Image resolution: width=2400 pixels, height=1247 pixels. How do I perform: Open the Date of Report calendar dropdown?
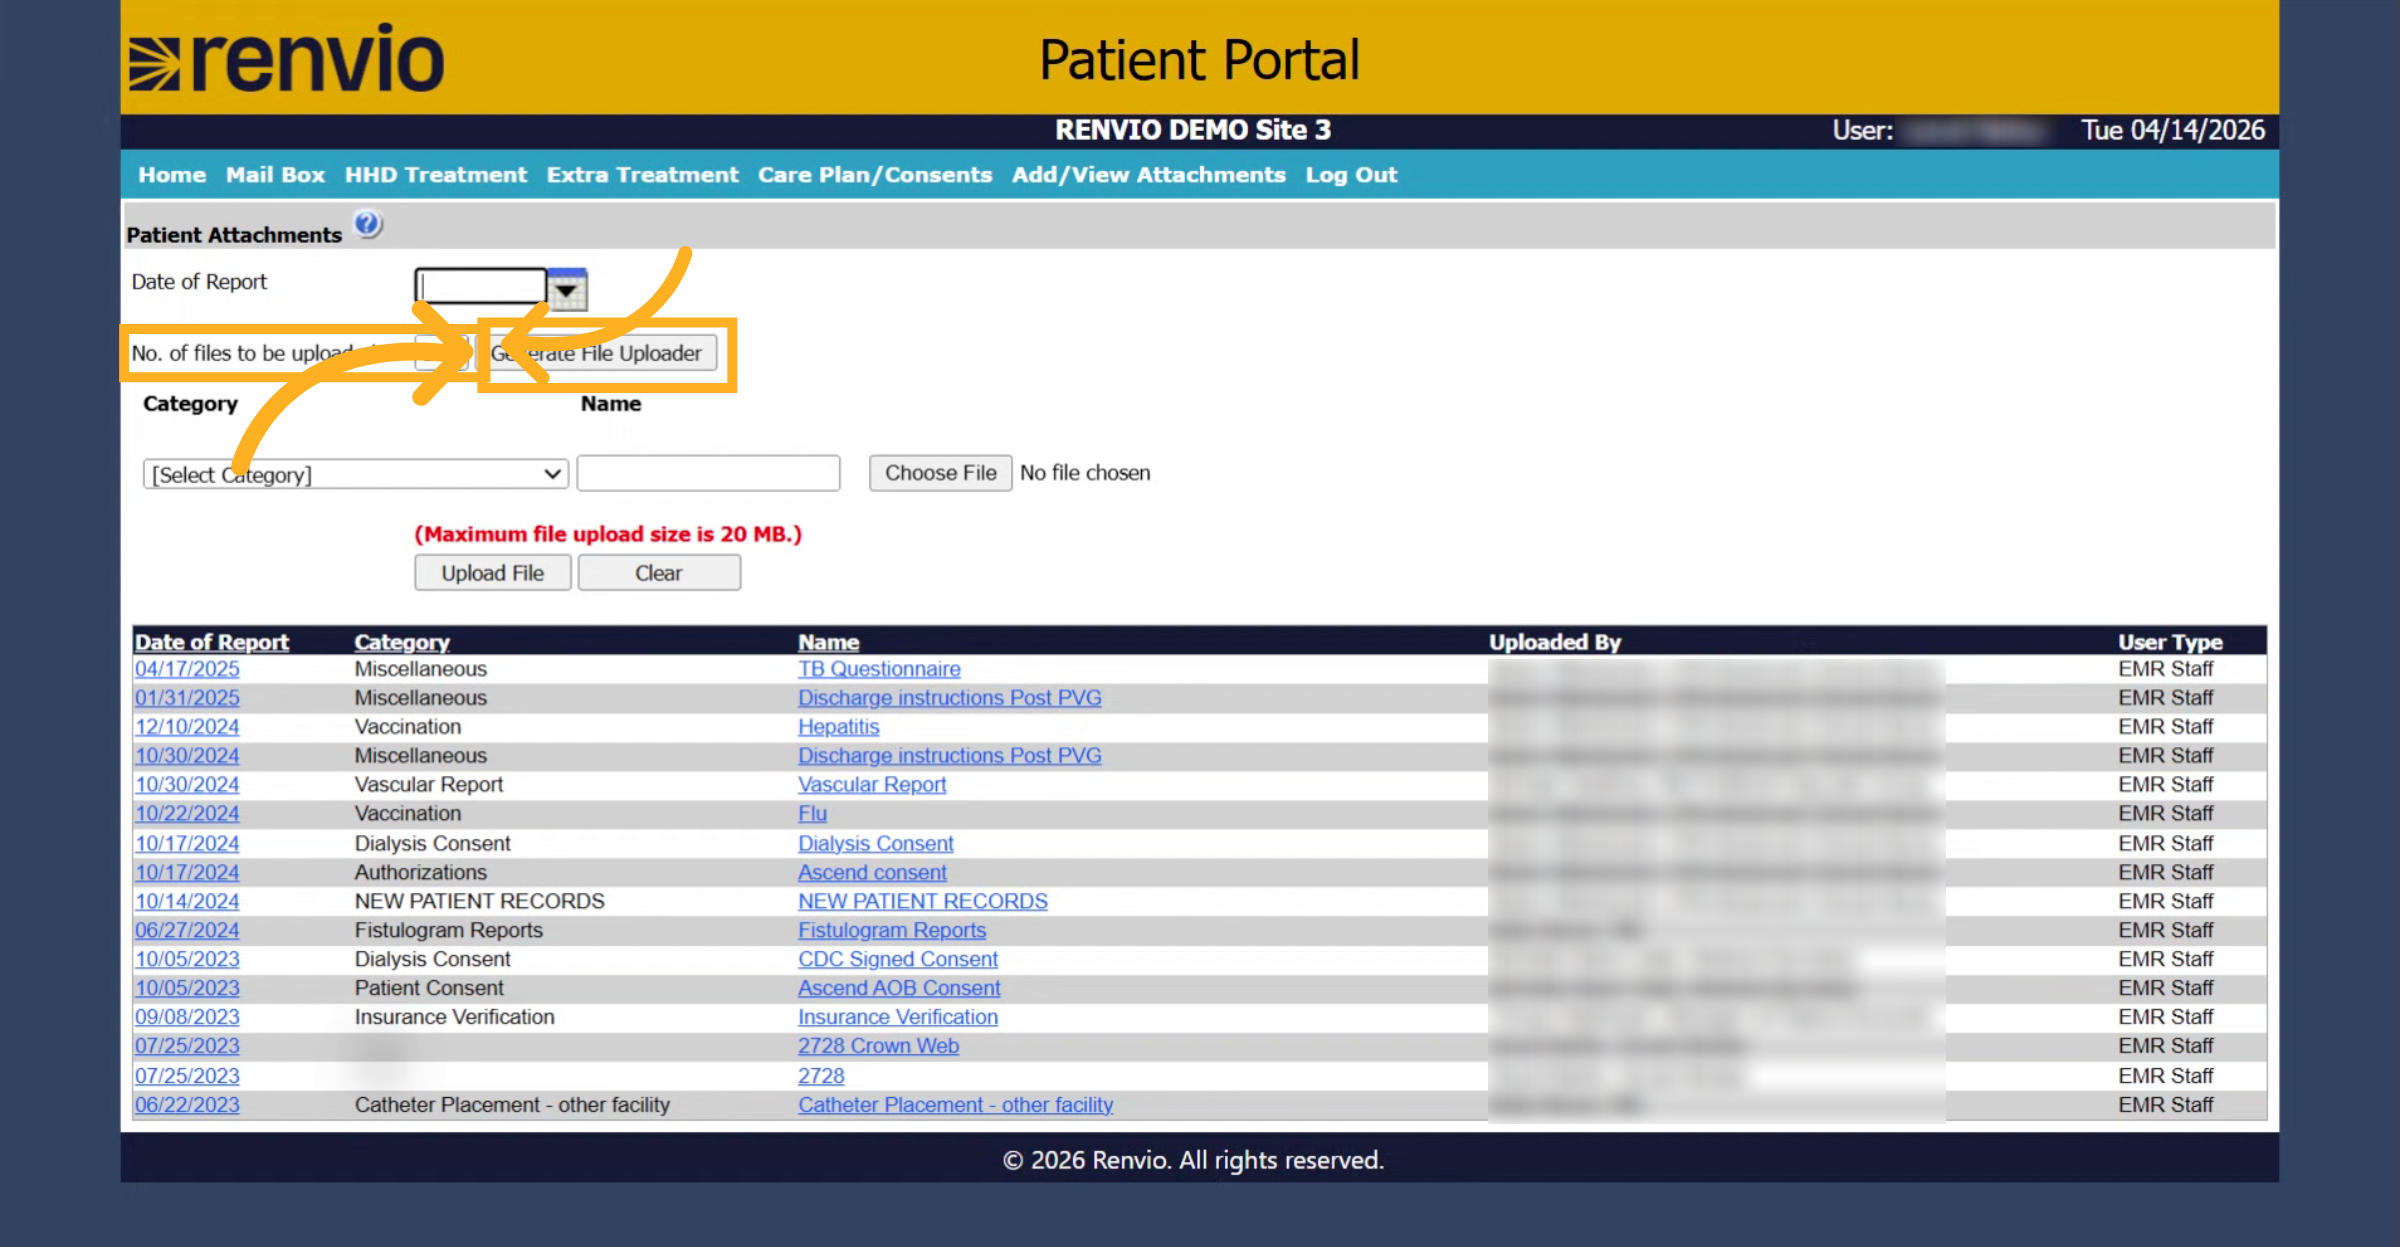tap(567, 289)
